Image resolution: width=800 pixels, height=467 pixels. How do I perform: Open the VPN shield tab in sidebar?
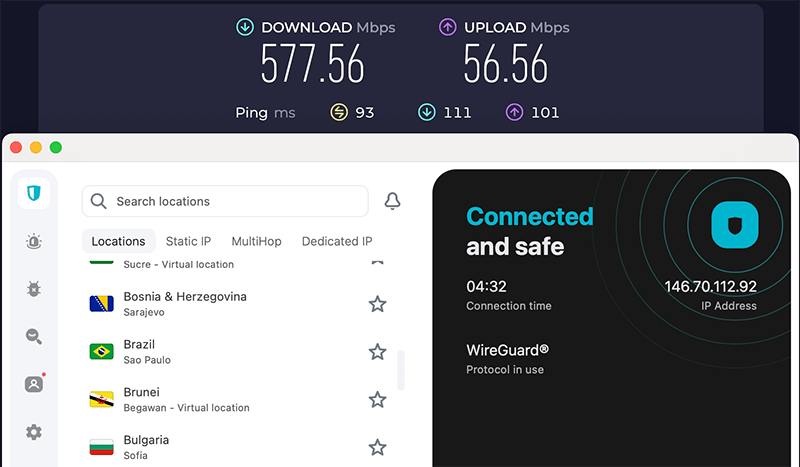click(x=34, y=193)
